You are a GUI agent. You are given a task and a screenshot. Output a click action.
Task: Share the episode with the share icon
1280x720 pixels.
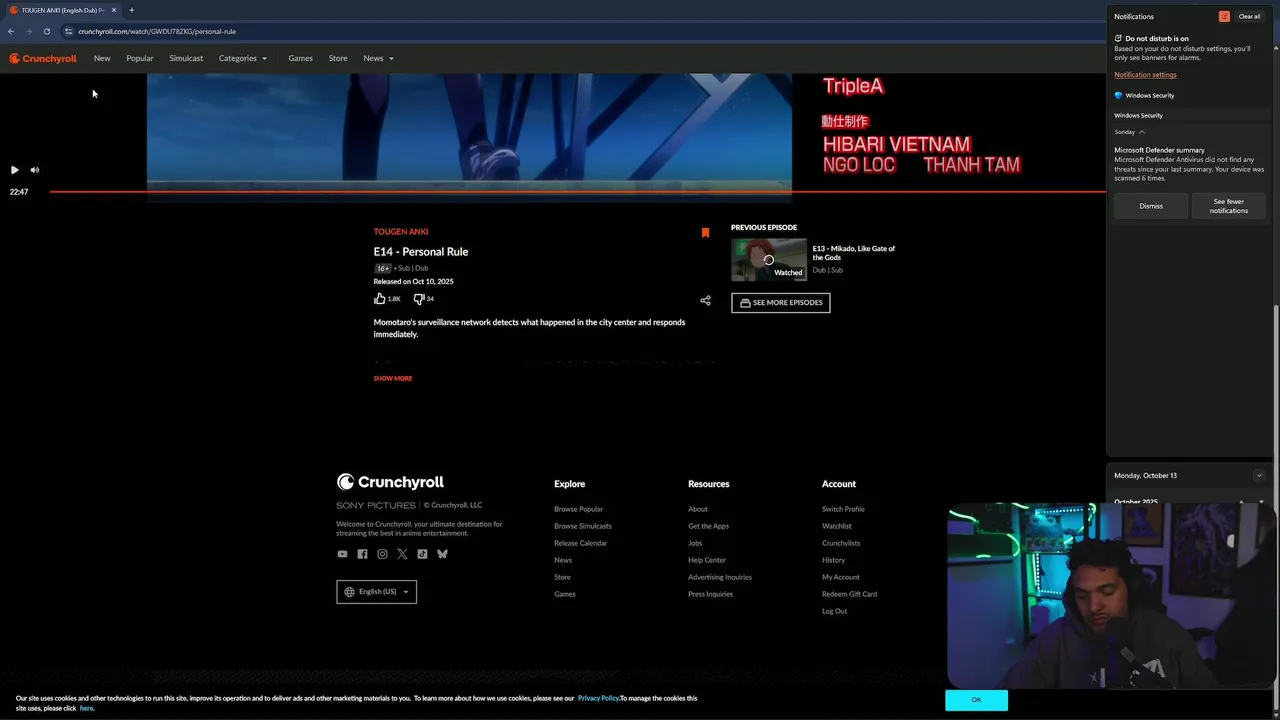[705, 300]
